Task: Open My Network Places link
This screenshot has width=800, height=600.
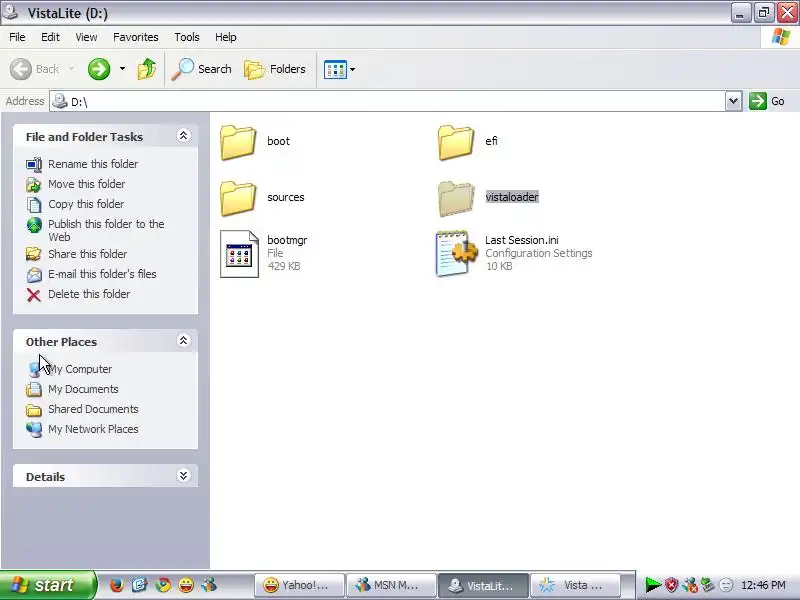Action: (x=93, y=429)
